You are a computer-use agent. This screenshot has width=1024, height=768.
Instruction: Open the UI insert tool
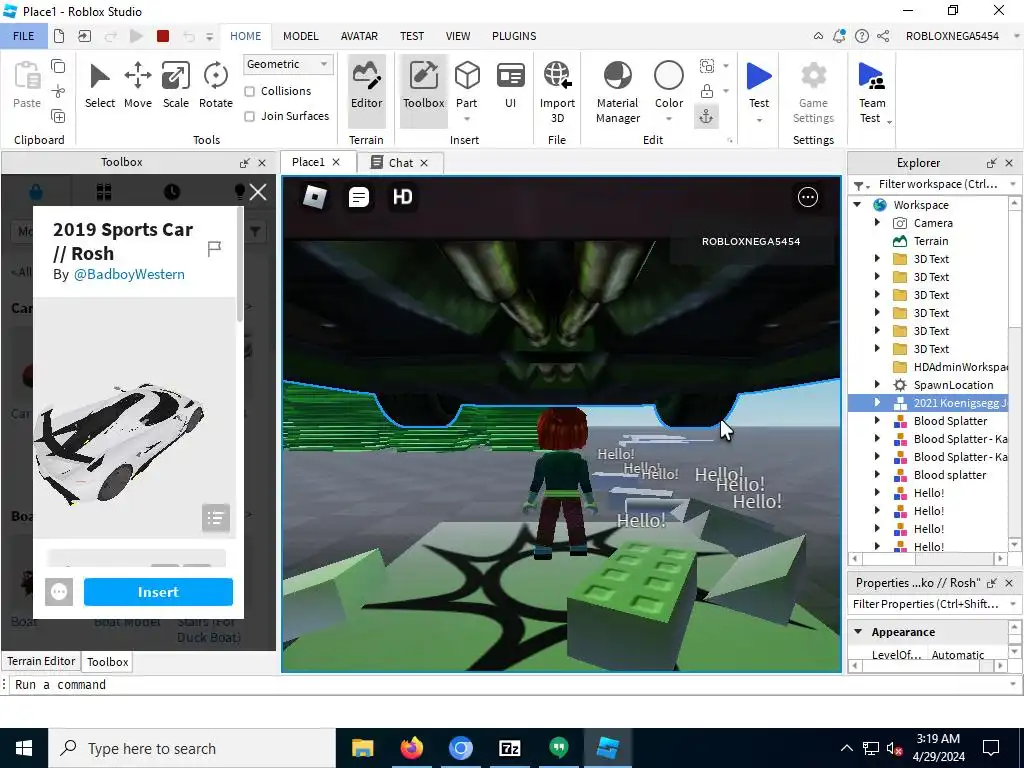coord(510,86)
